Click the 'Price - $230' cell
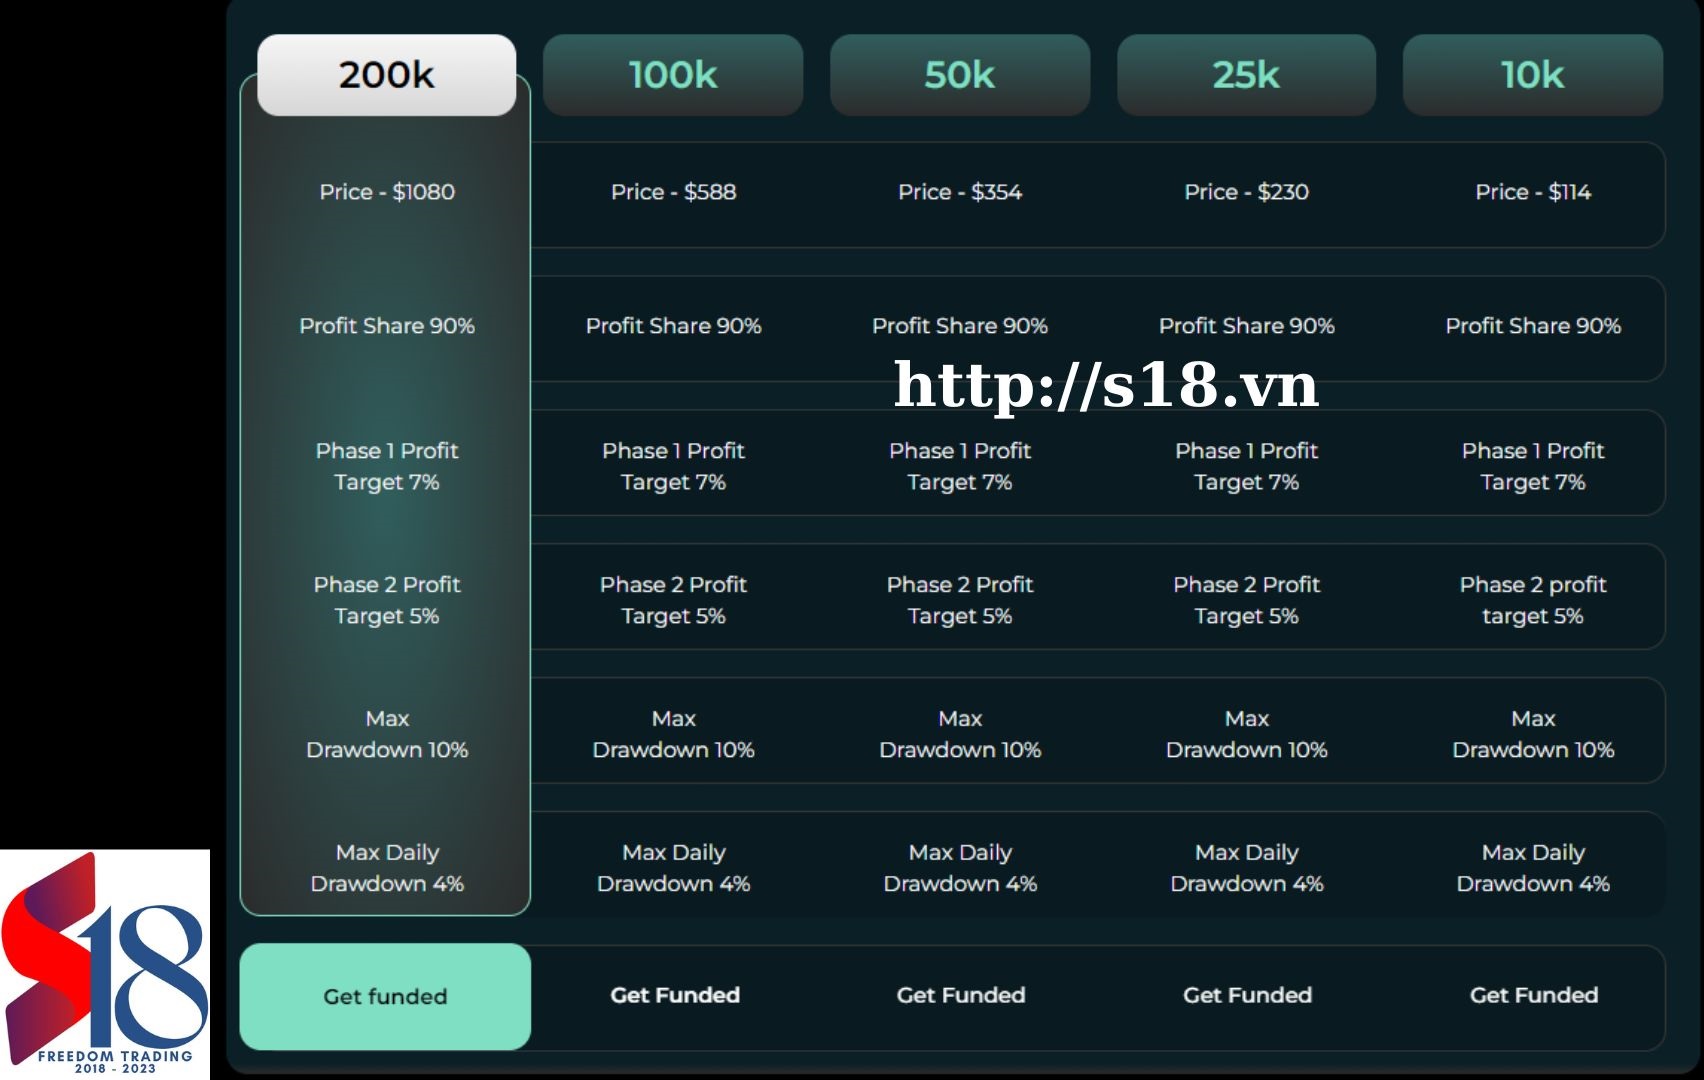Screen dimensions: 1704x1080 (x=1246, y=192)
